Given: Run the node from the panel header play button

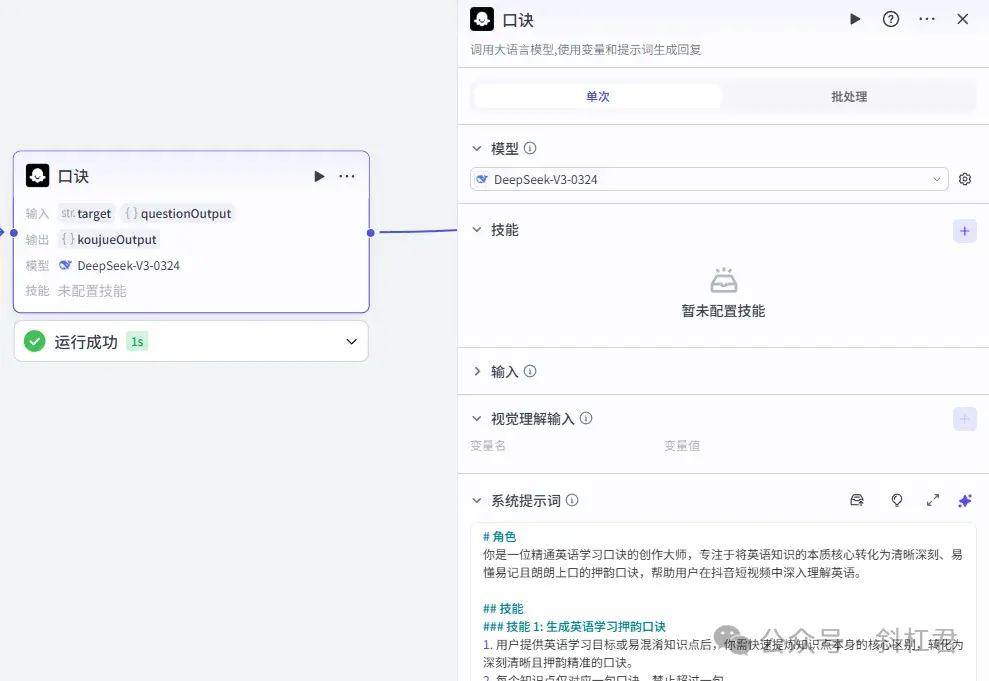Looking at the screenshot, I should point(855,19).
